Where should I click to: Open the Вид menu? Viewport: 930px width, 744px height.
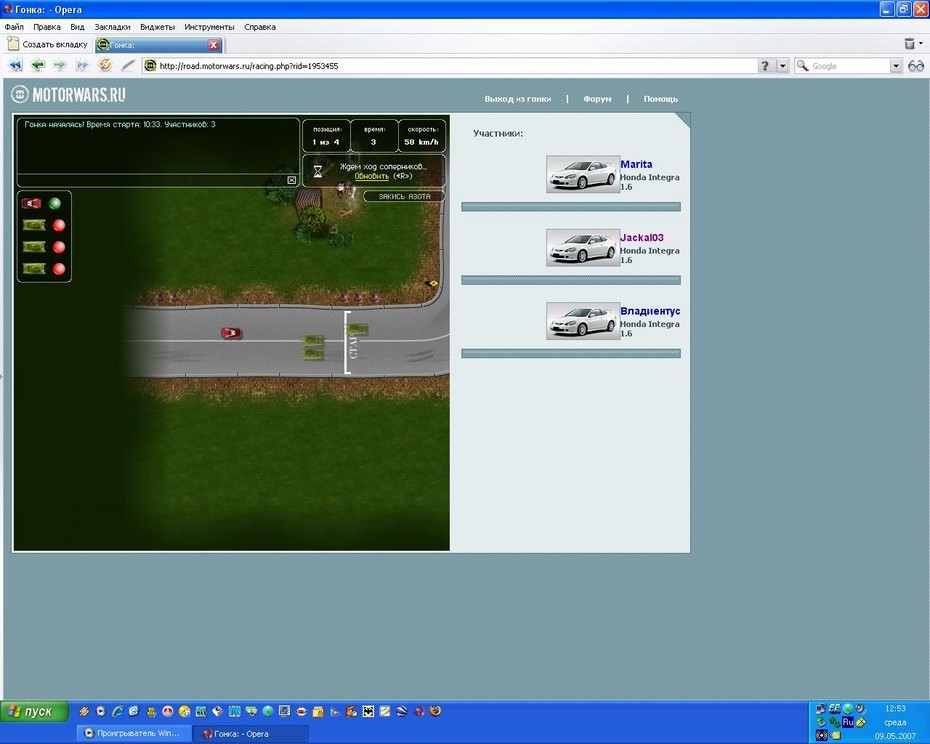(x=77, y=27)
